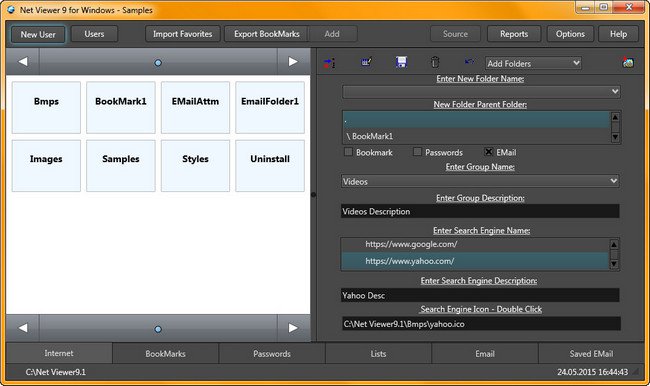Click the C:\Net Viewer9.1 path in the status bar

[x=56, y=372]
